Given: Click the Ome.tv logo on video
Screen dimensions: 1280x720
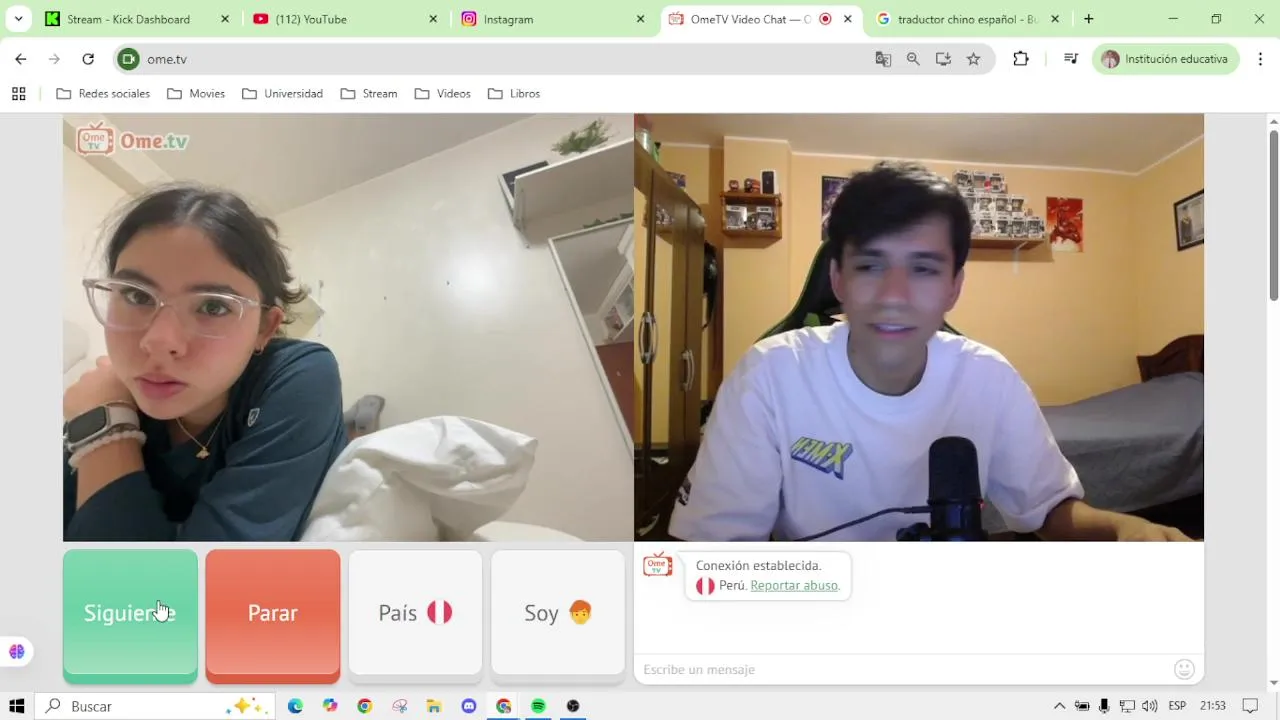Looking at the screenshot, I should tap(133, 140).
